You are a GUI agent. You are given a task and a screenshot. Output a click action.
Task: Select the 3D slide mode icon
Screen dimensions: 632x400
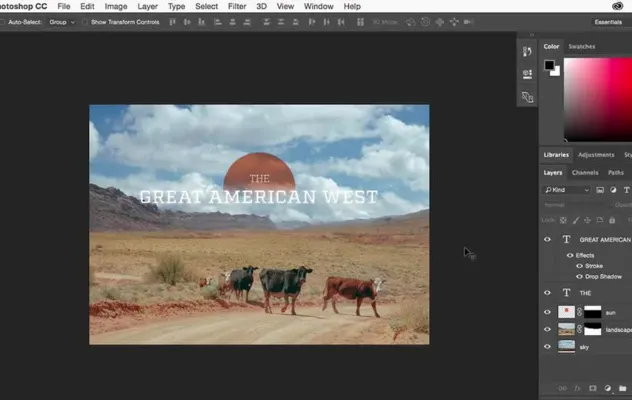point(454,22)
